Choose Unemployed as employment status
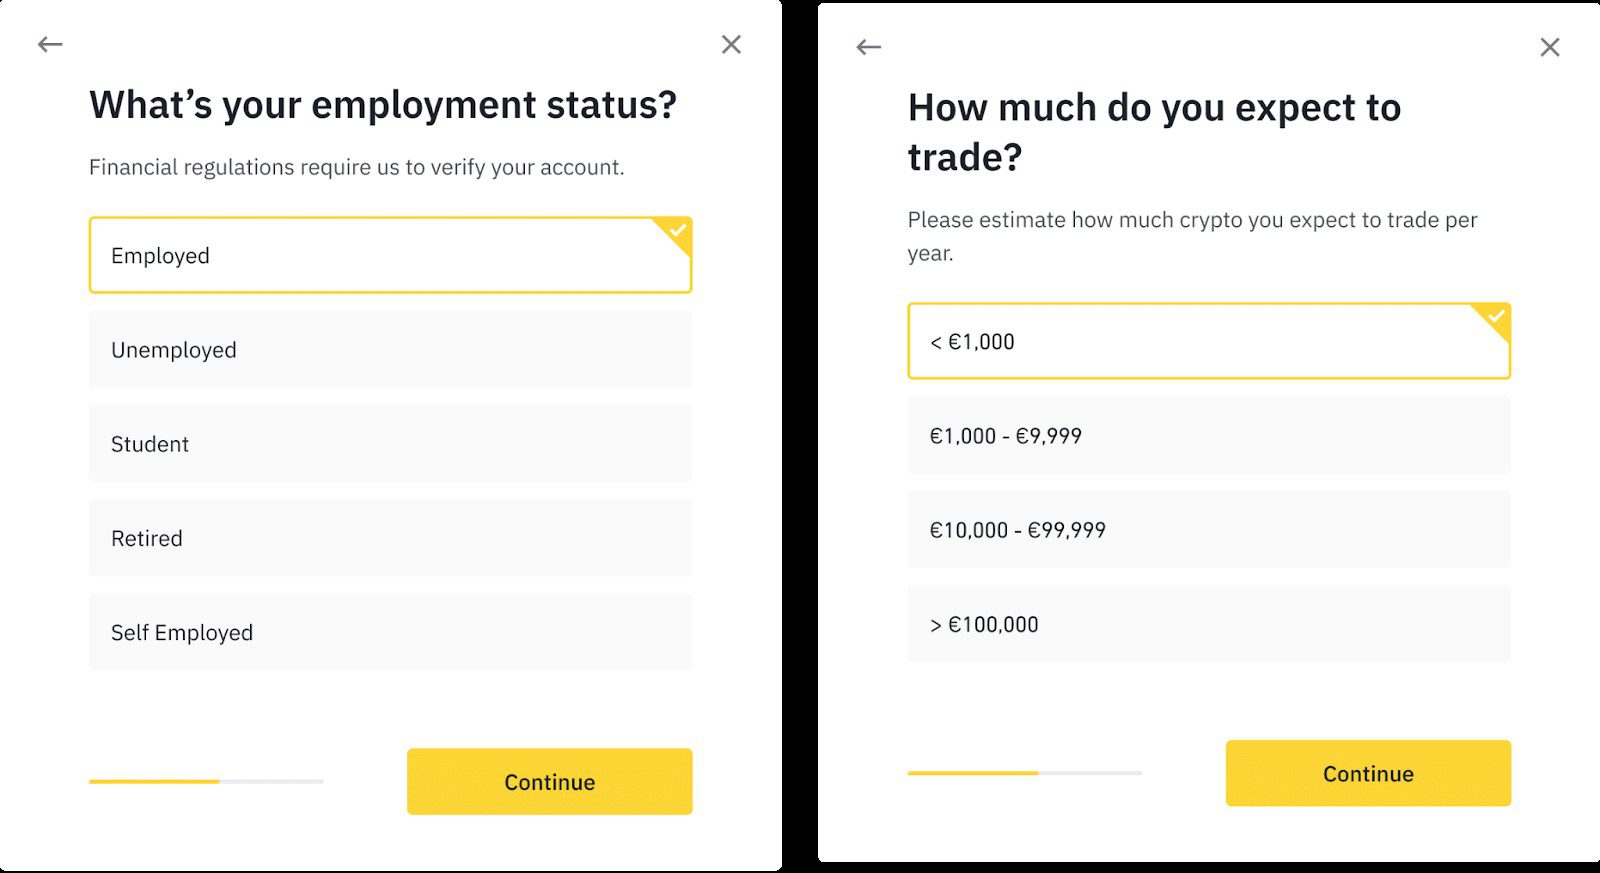The width and height of the screenshot is (1600, 873). pos(390,350)
